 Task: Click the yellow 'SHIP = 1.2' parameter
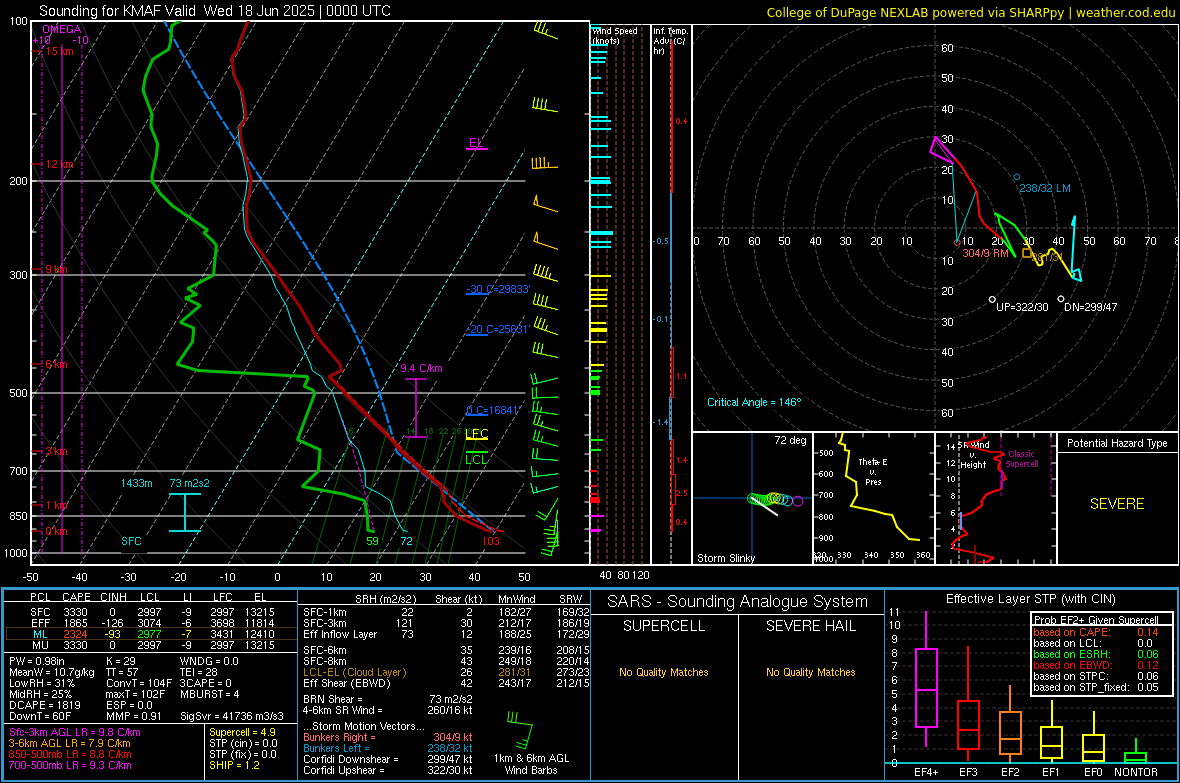[x=234, y=765]
